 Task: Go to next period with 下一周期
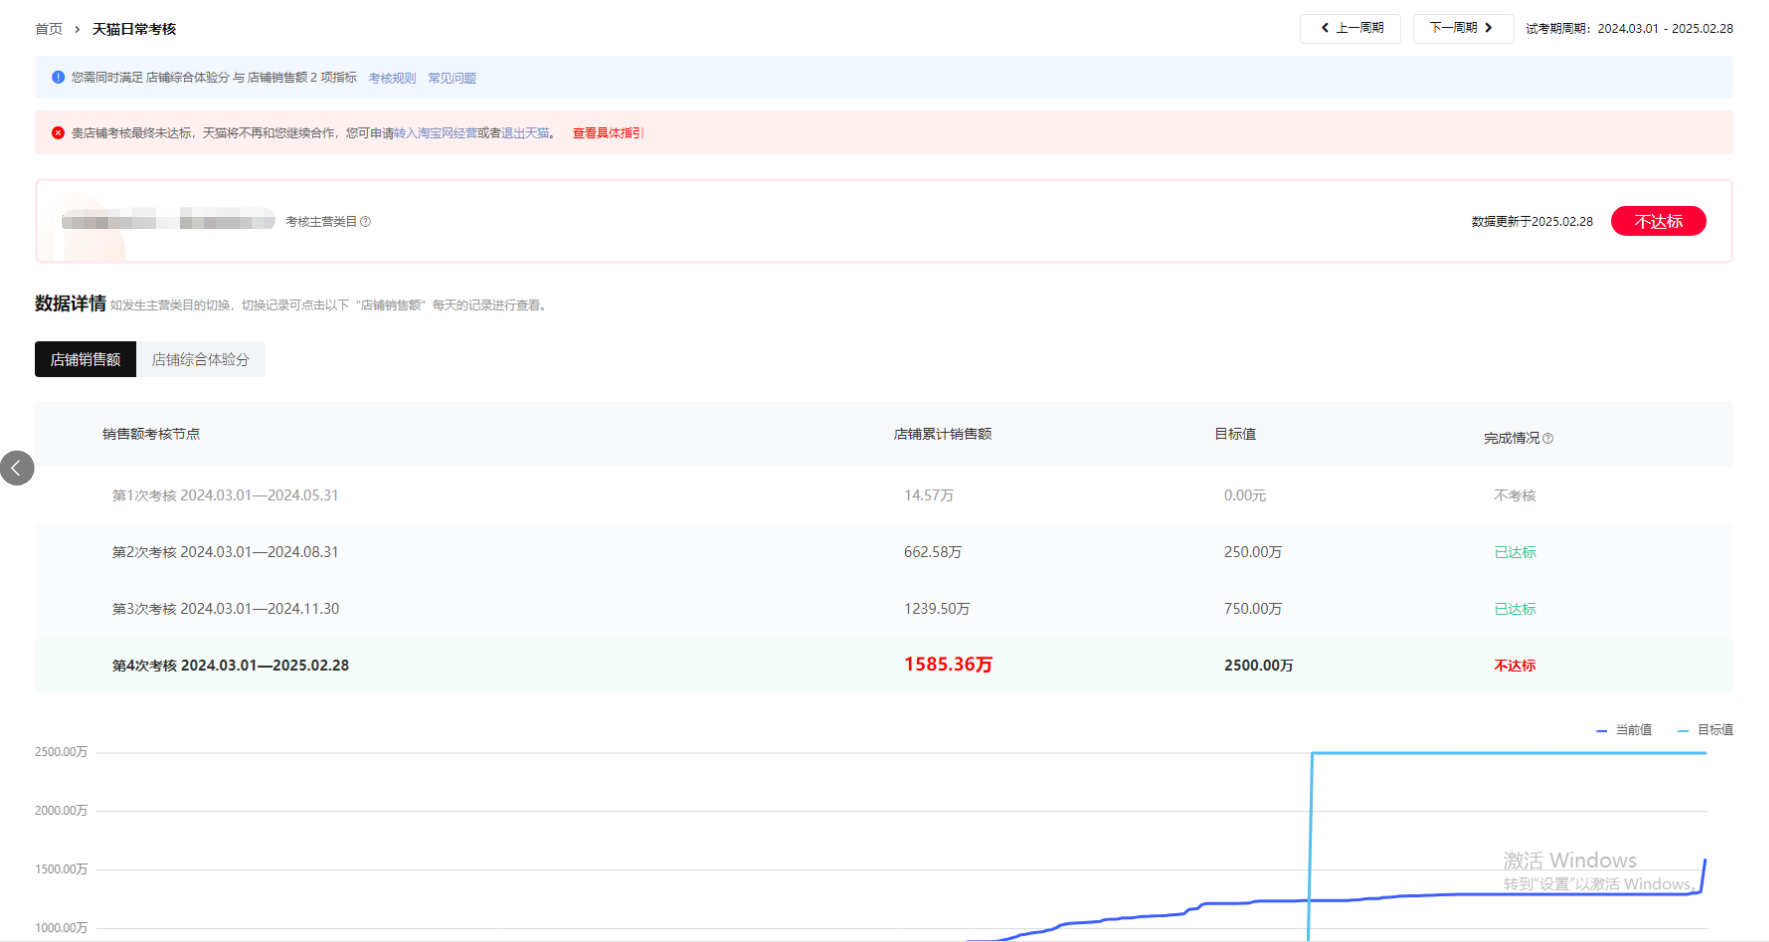1462,28
